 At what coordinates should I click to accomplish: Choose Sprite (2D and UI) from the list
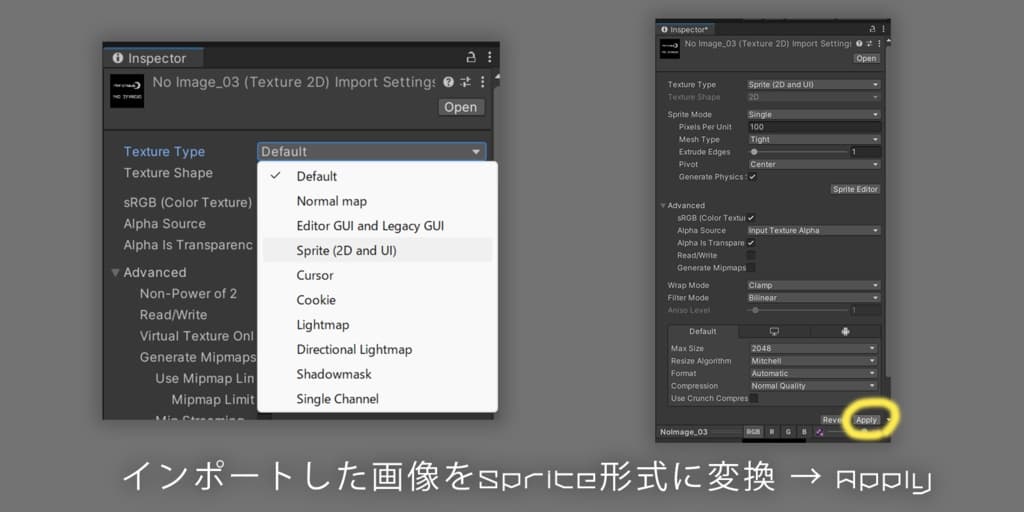pos(346,250)
